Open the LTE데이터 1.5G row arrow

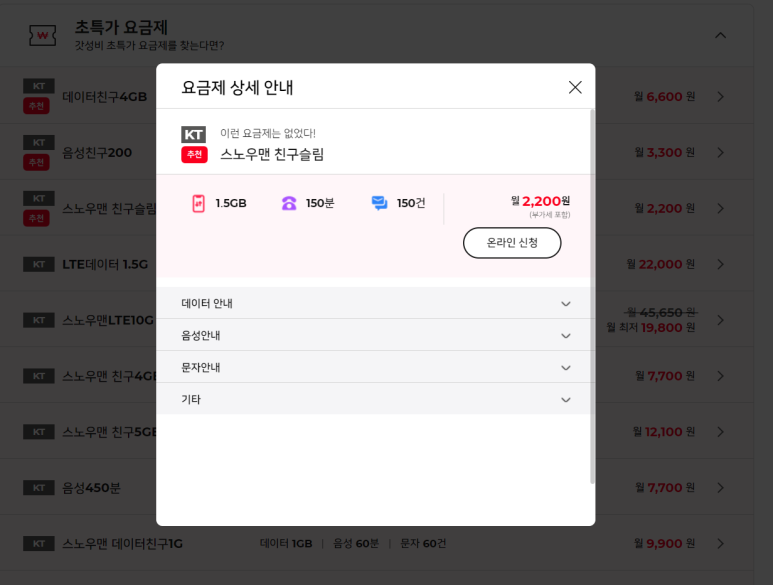pos(720,264)
